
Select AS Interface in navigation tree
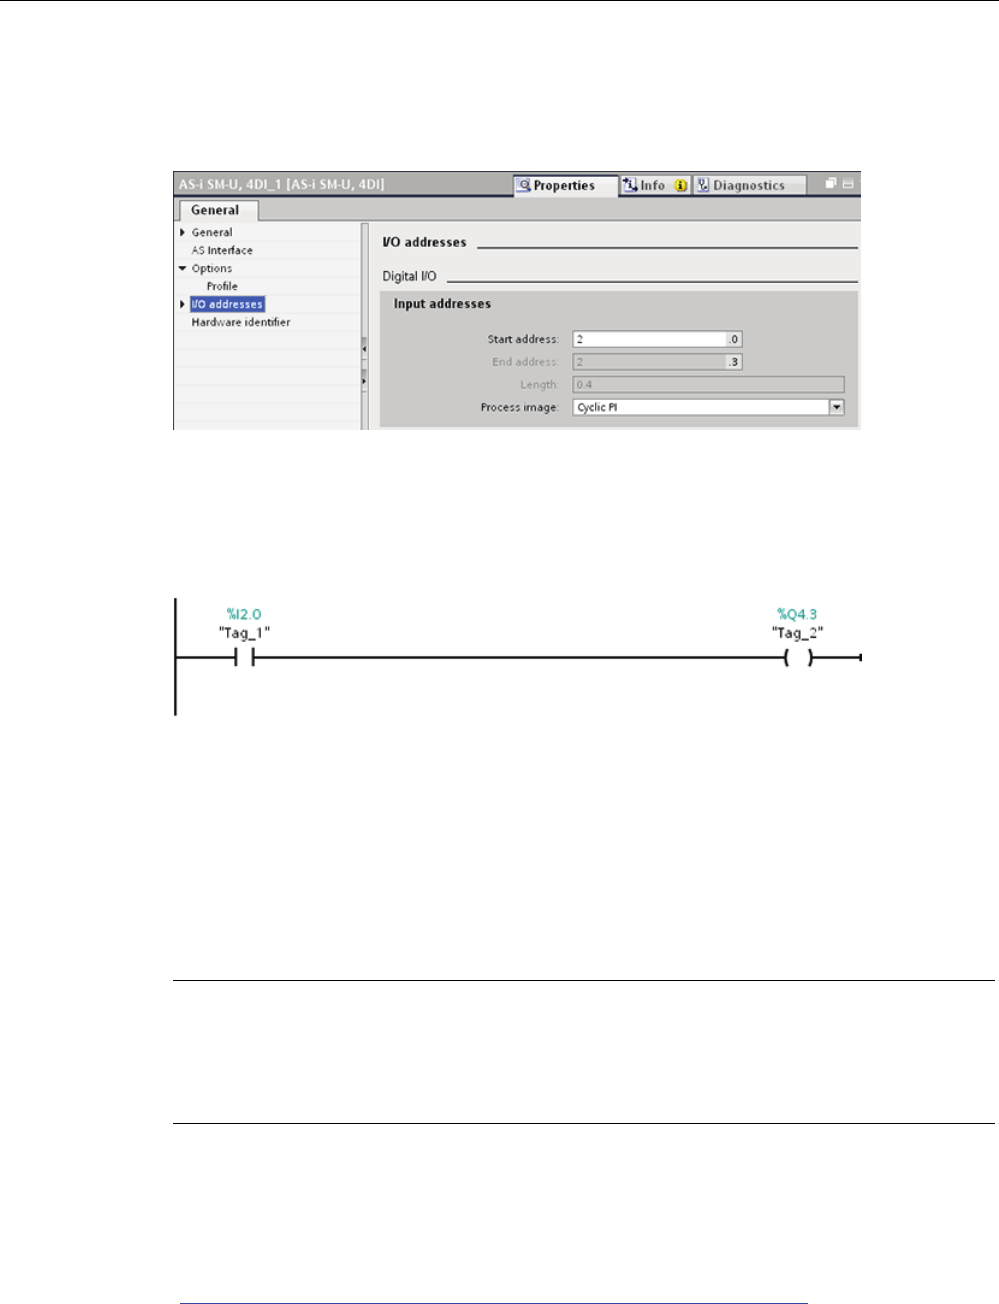tap(222, 250)
